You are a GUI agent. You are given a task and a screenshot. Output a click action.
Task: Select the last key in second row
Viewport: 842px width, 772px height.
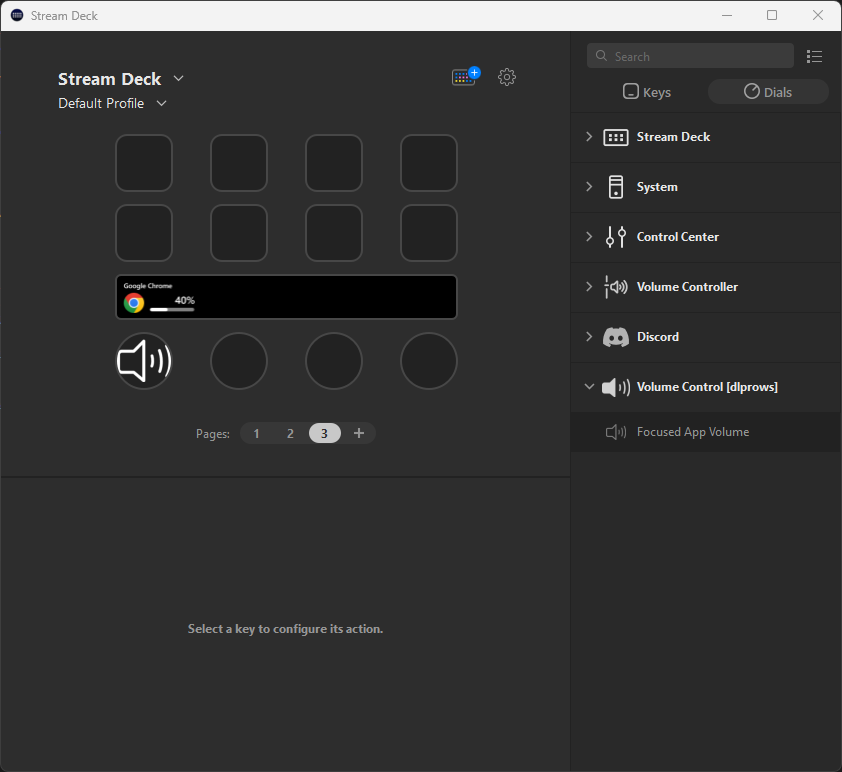[x=429, y=233]
